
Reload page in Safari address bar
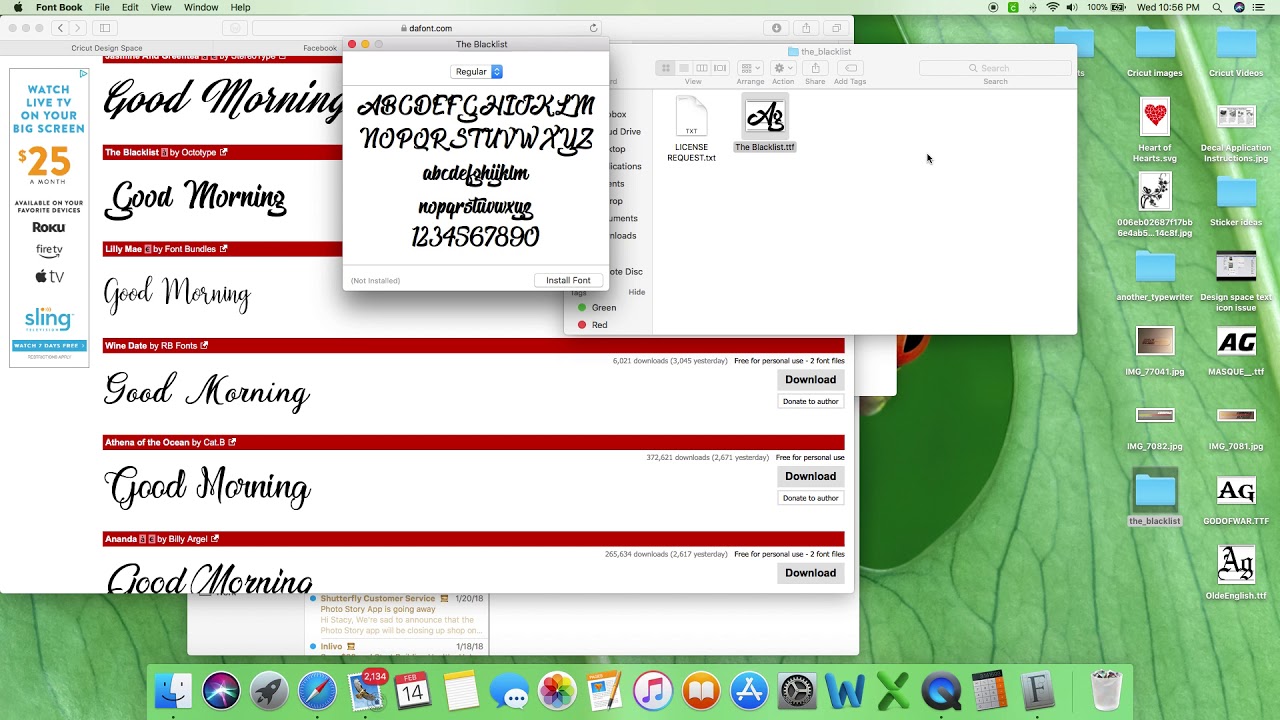(593, 28)
